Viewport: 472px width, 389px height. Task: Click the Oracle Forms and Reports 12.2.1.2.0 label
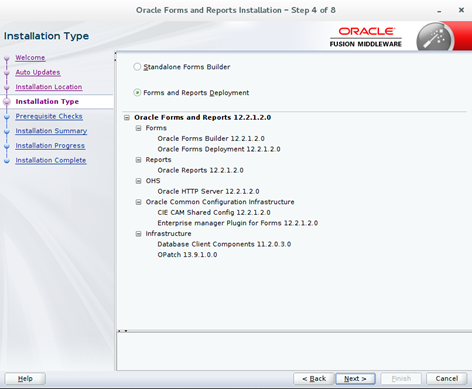click(202, 118)
